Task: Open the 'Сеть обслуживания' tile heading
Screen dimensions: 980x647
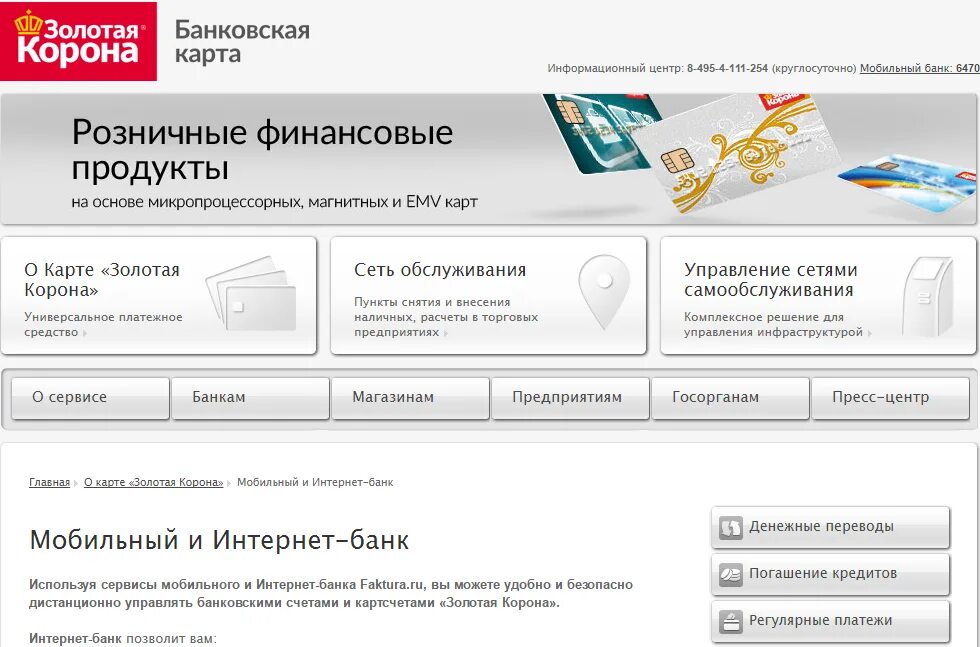Action: tap(440, 270)
